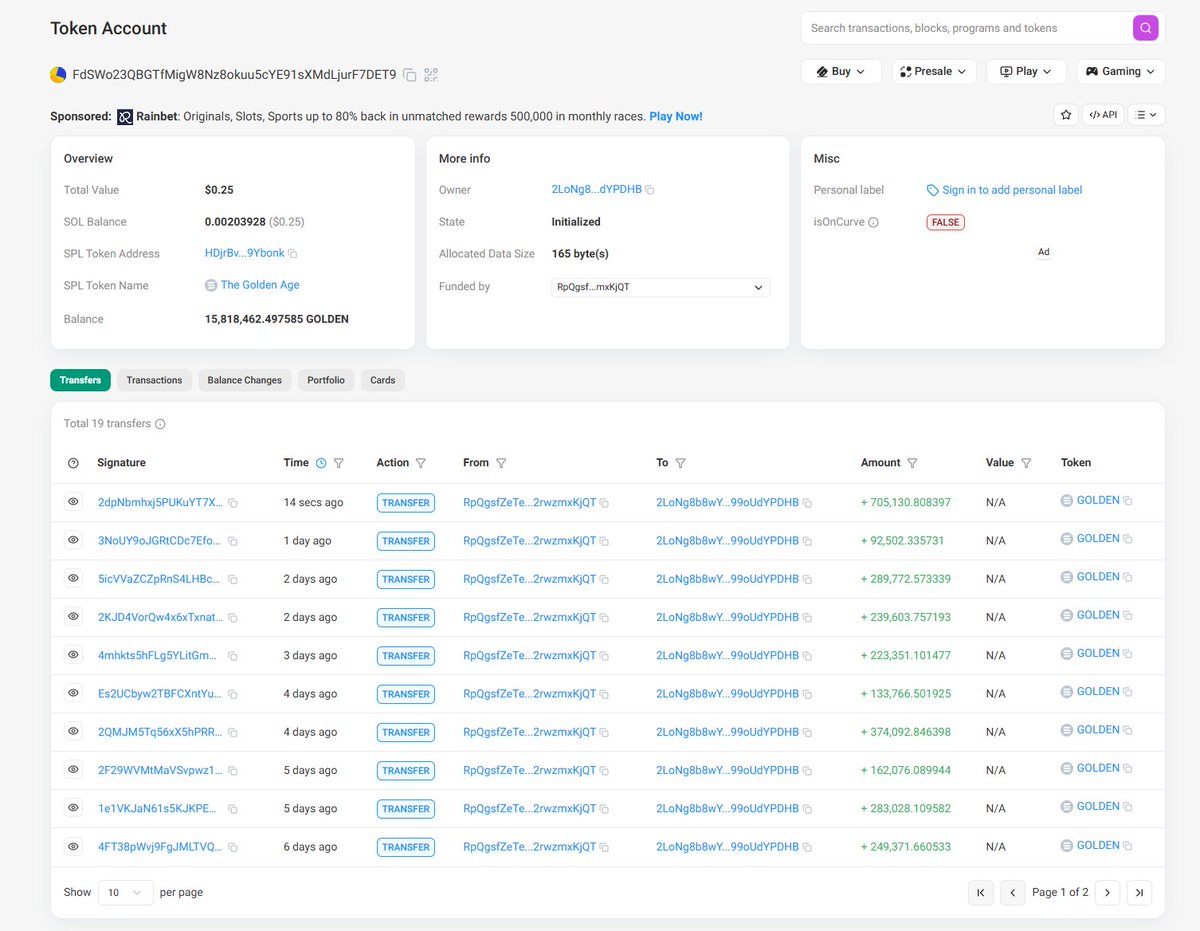Toggle eye icon for 3NoUY9oJGRtCDc7Efo row

73,539
